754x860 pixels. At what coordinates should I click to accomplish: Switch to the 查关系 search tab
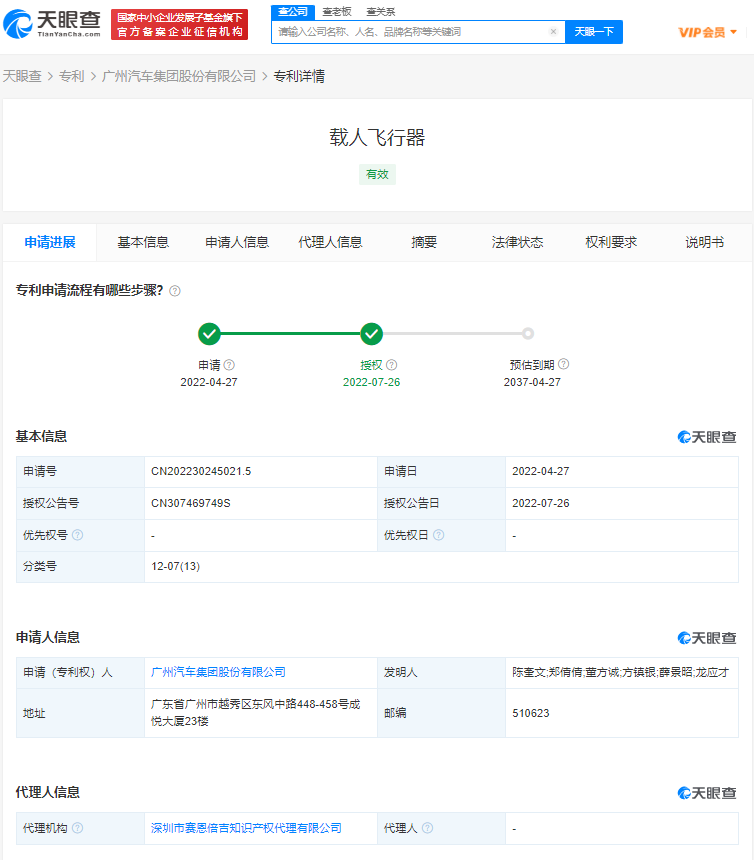point(381,12)
